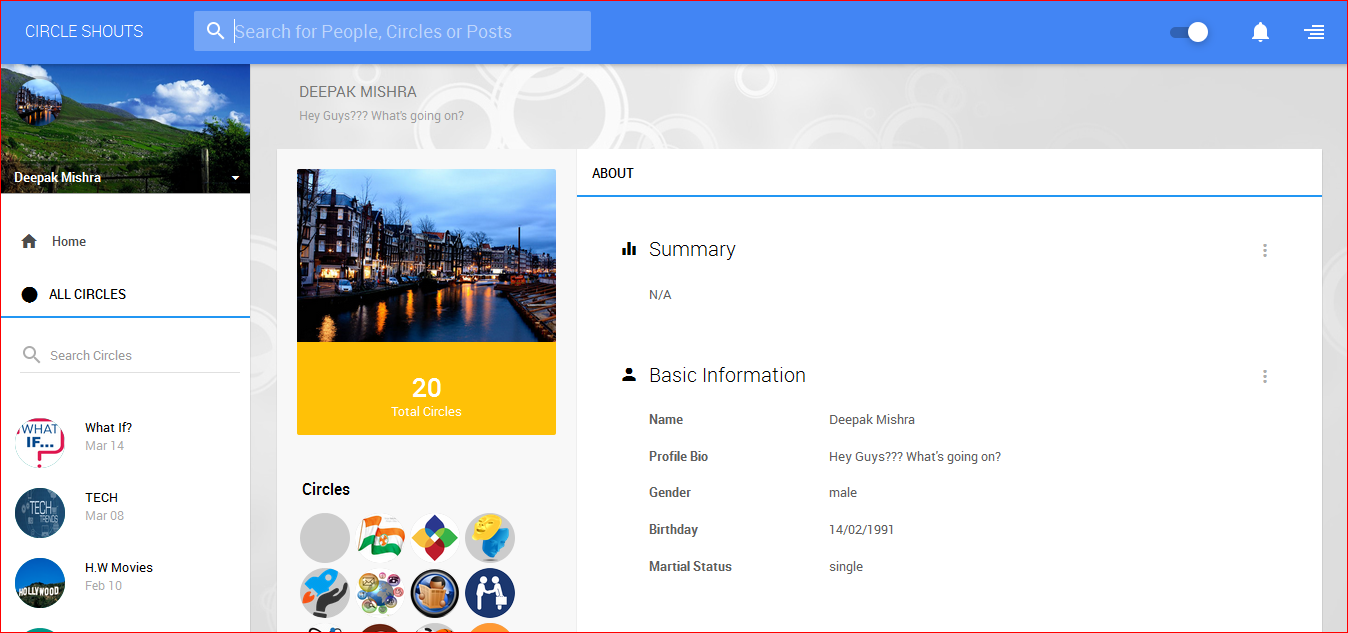1348x633 pixels.
Task: Open the TECH Trends circle avatar
Action: tap(40, 513)
